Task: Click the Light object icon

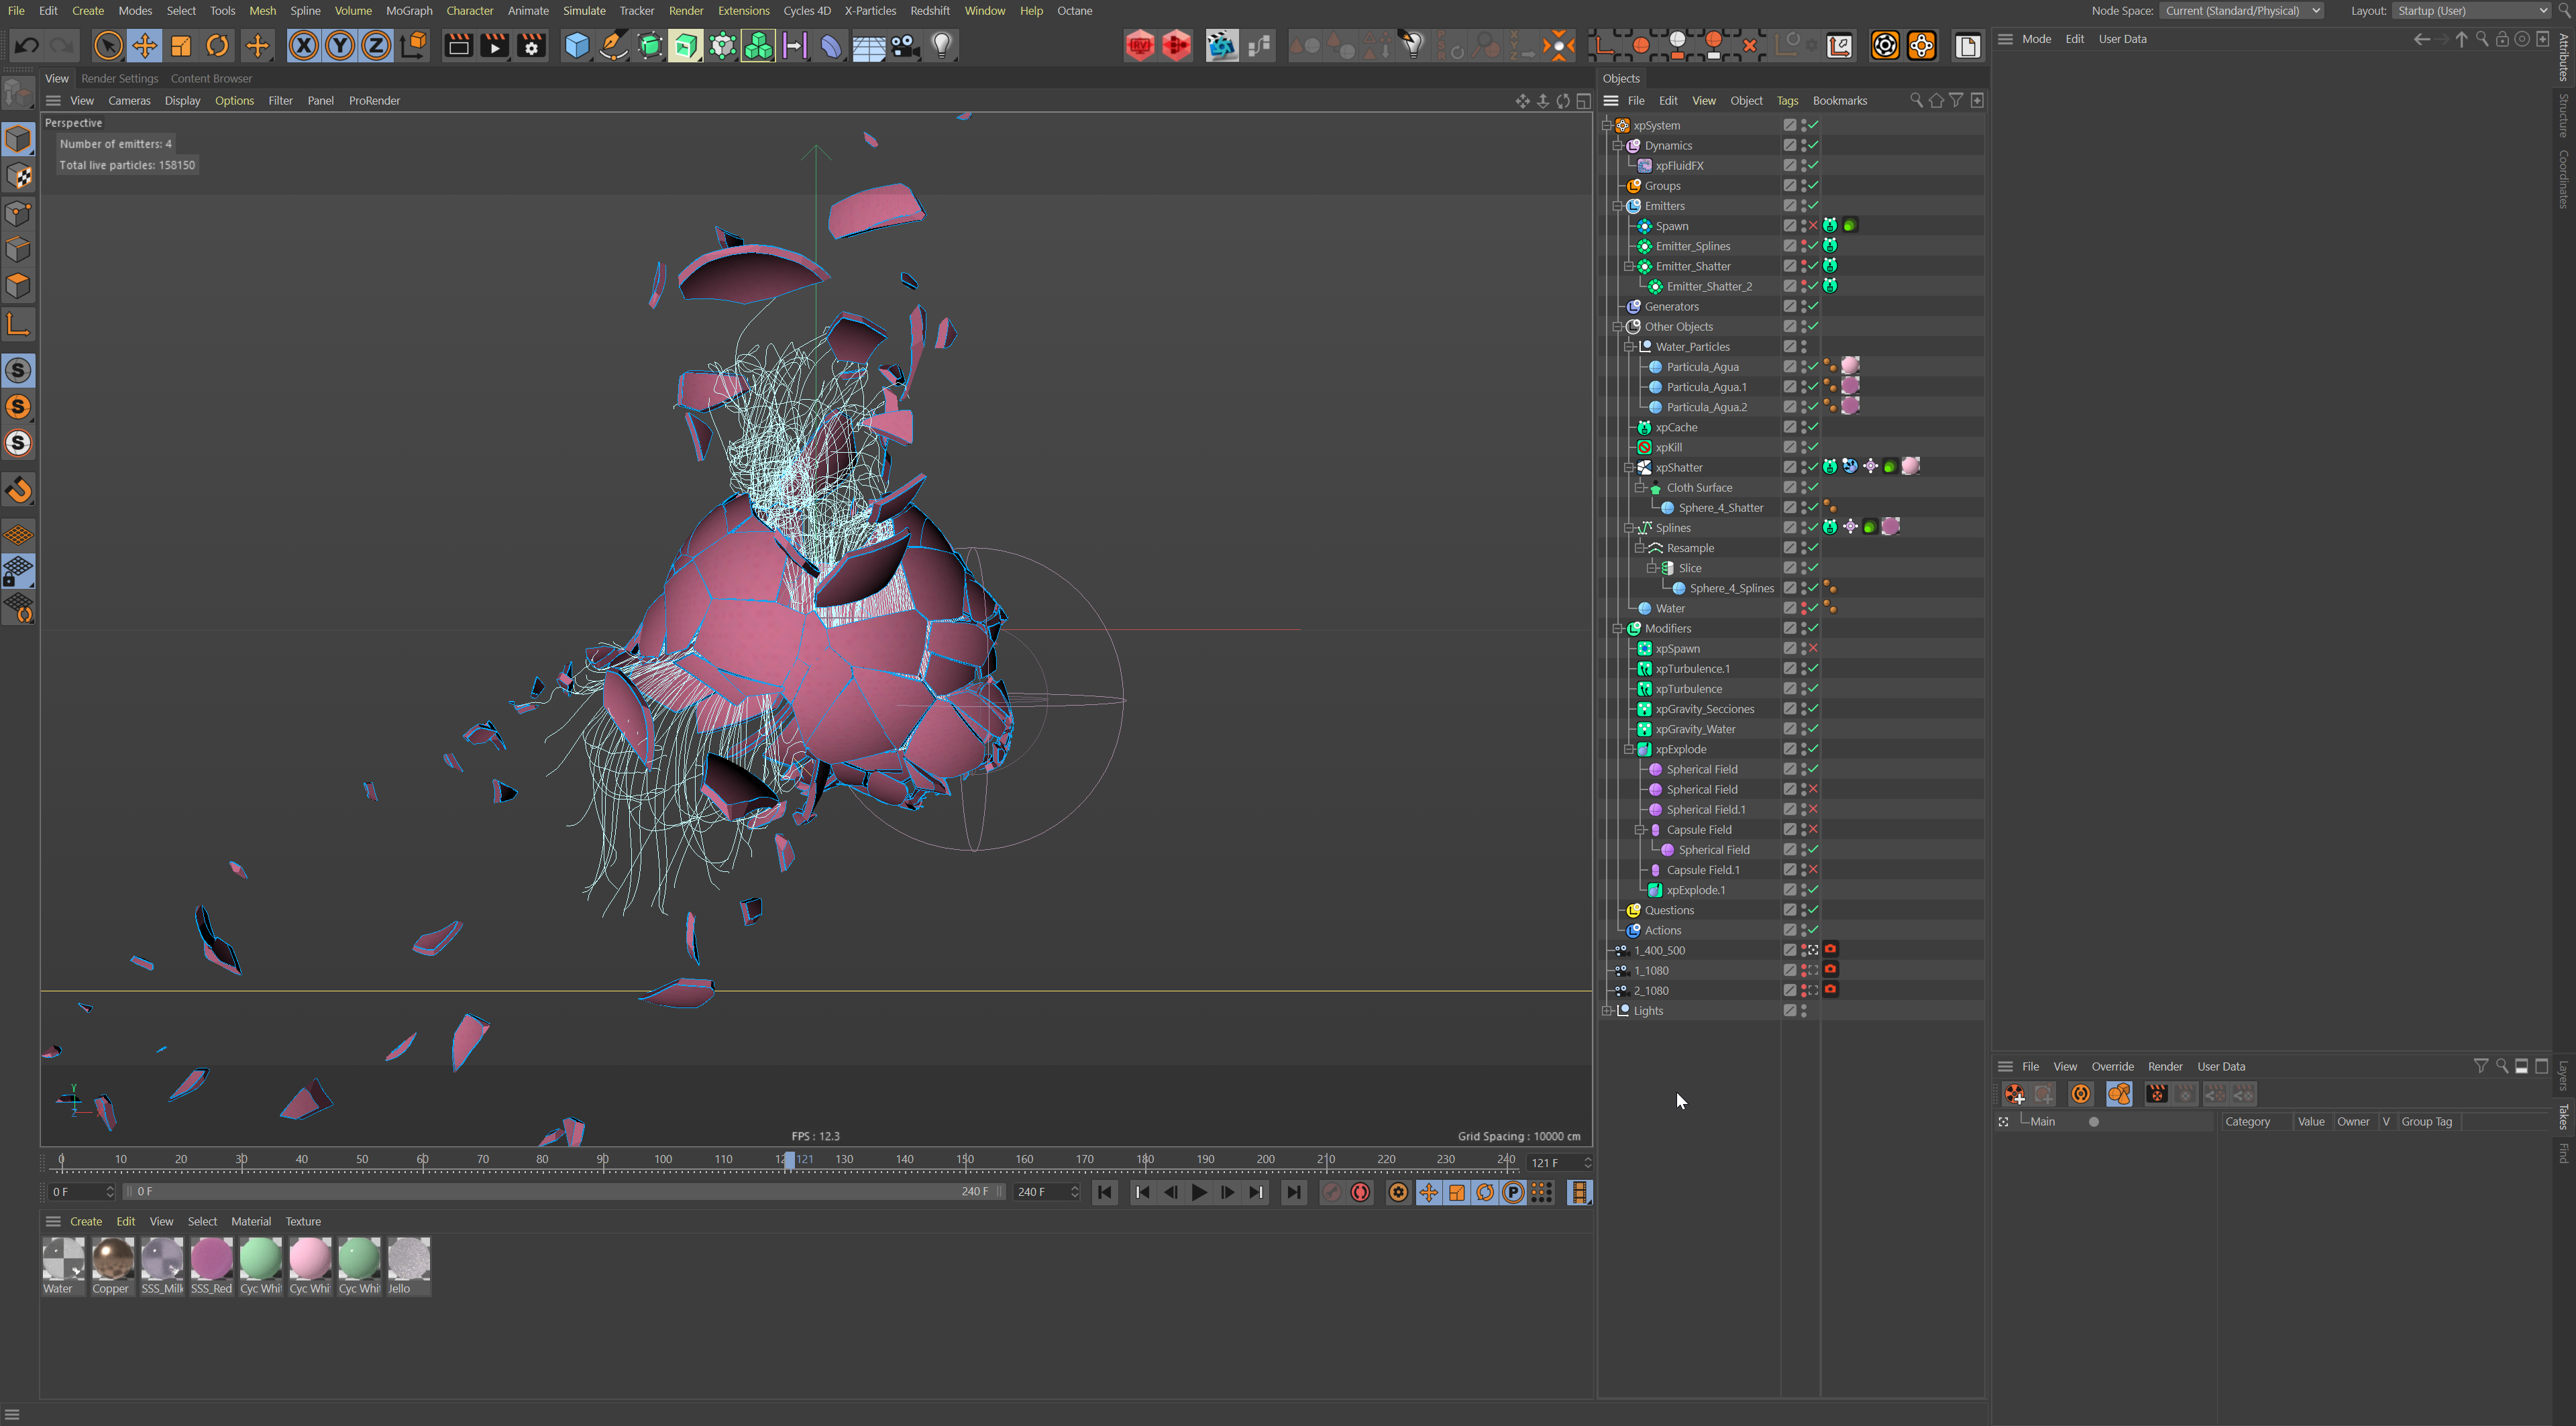Action: point(941,46)
